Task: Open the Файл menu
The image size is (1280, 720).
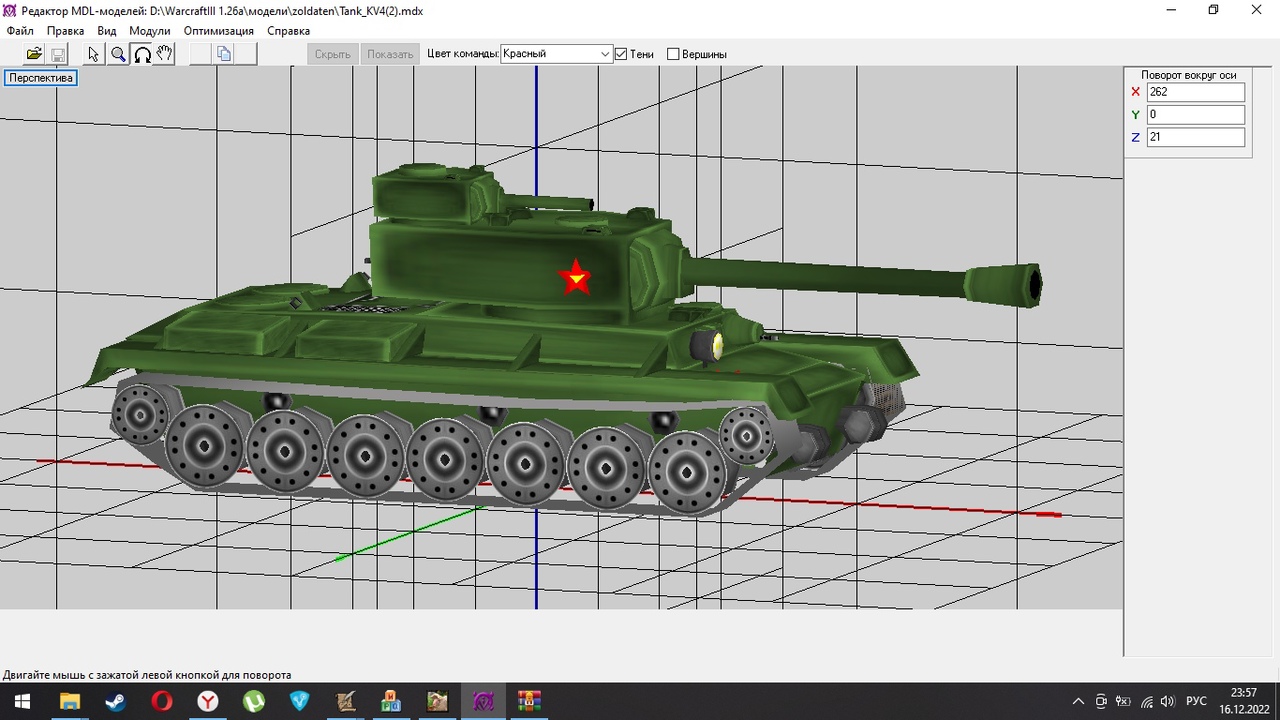Action: tap(20, 31)
